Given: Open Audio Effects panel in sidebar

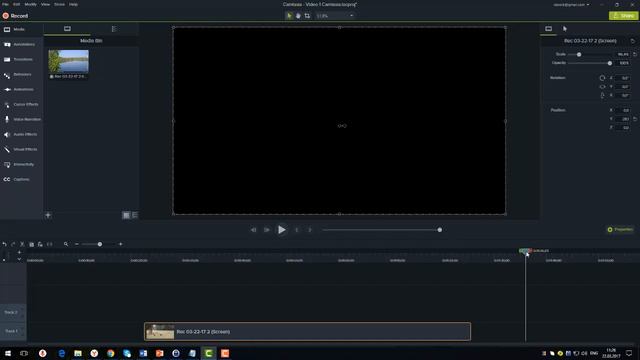Looking at the screenshot, I should point(21,134).
